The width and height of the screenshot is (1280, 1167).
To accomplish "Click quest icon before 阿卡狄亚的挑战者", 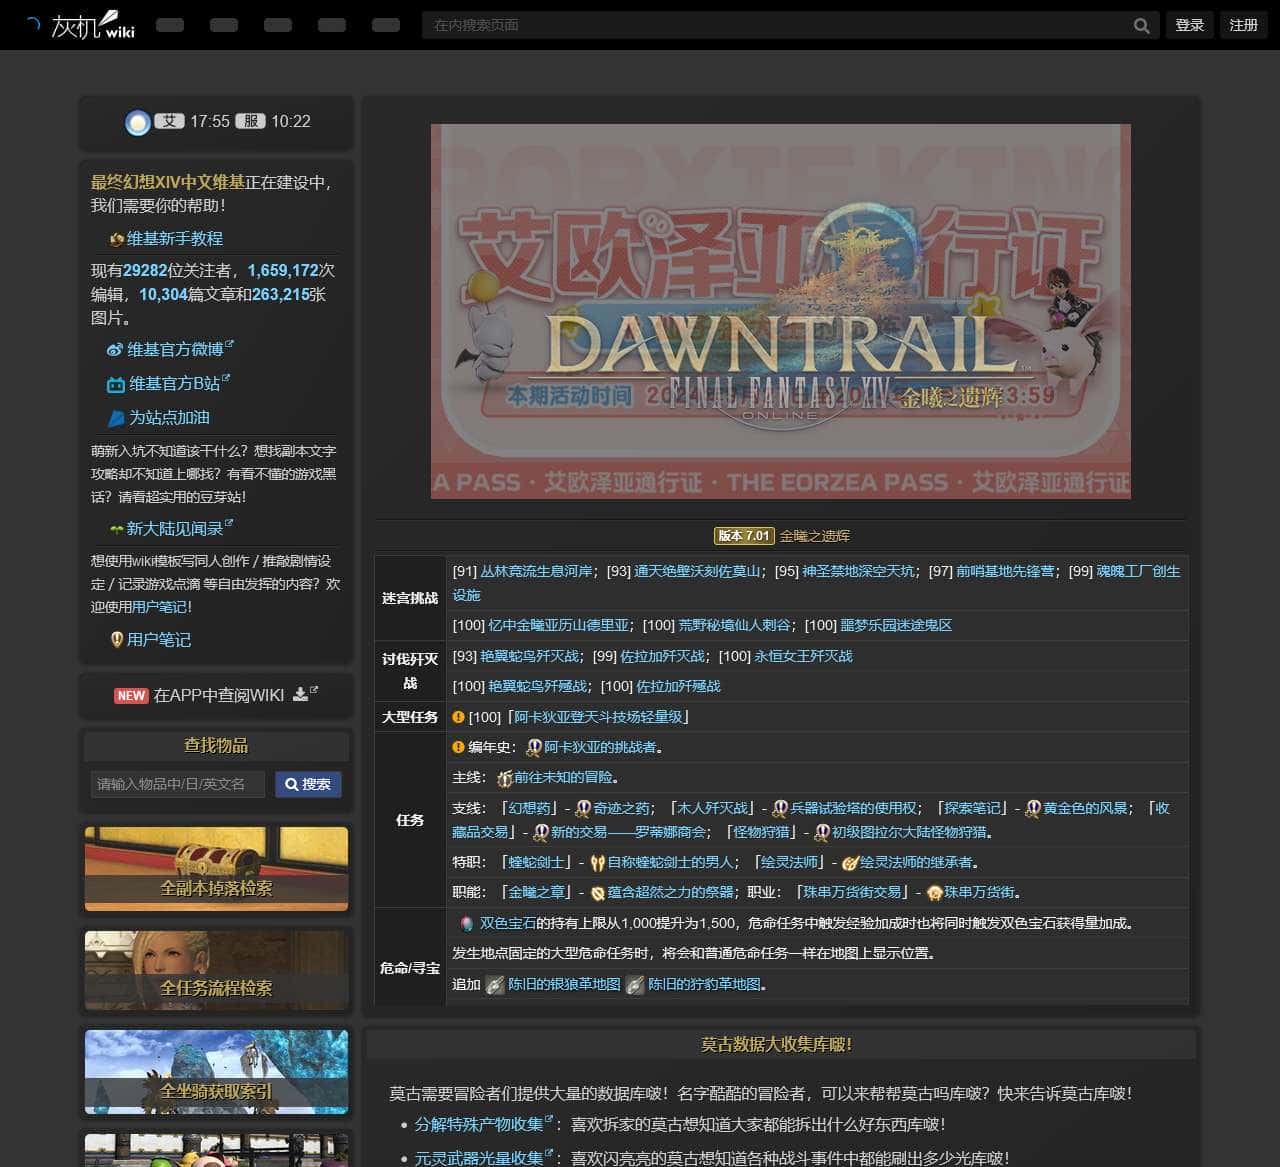I will [534, 747].
